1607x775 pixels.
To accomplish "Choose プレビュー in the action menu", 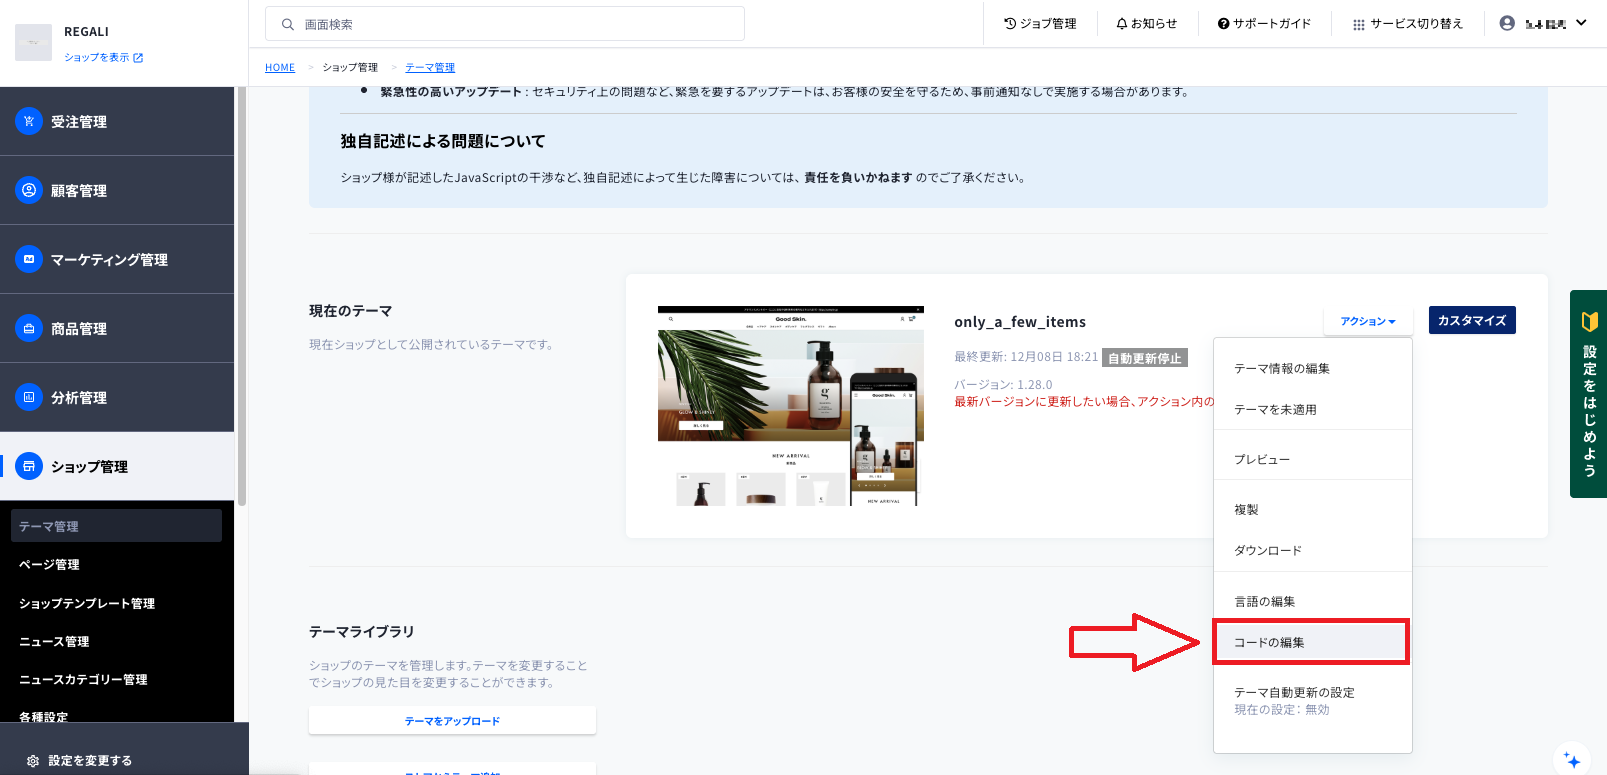I will 1313,459.
